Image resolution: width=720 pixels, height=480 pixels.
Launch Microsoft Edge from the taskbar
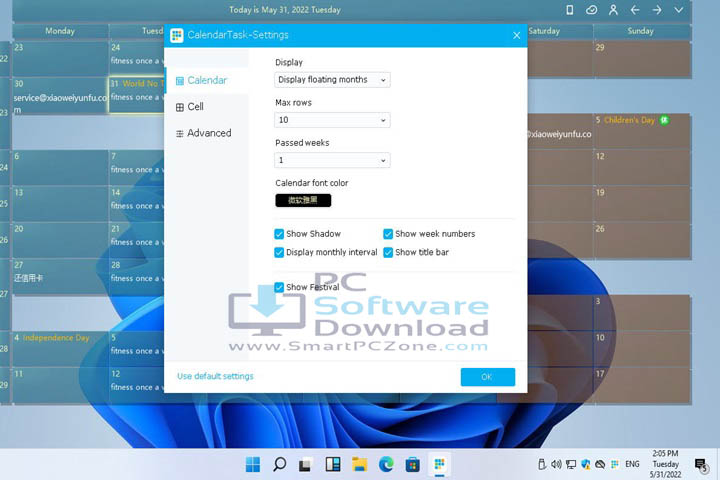click(386, 464)
